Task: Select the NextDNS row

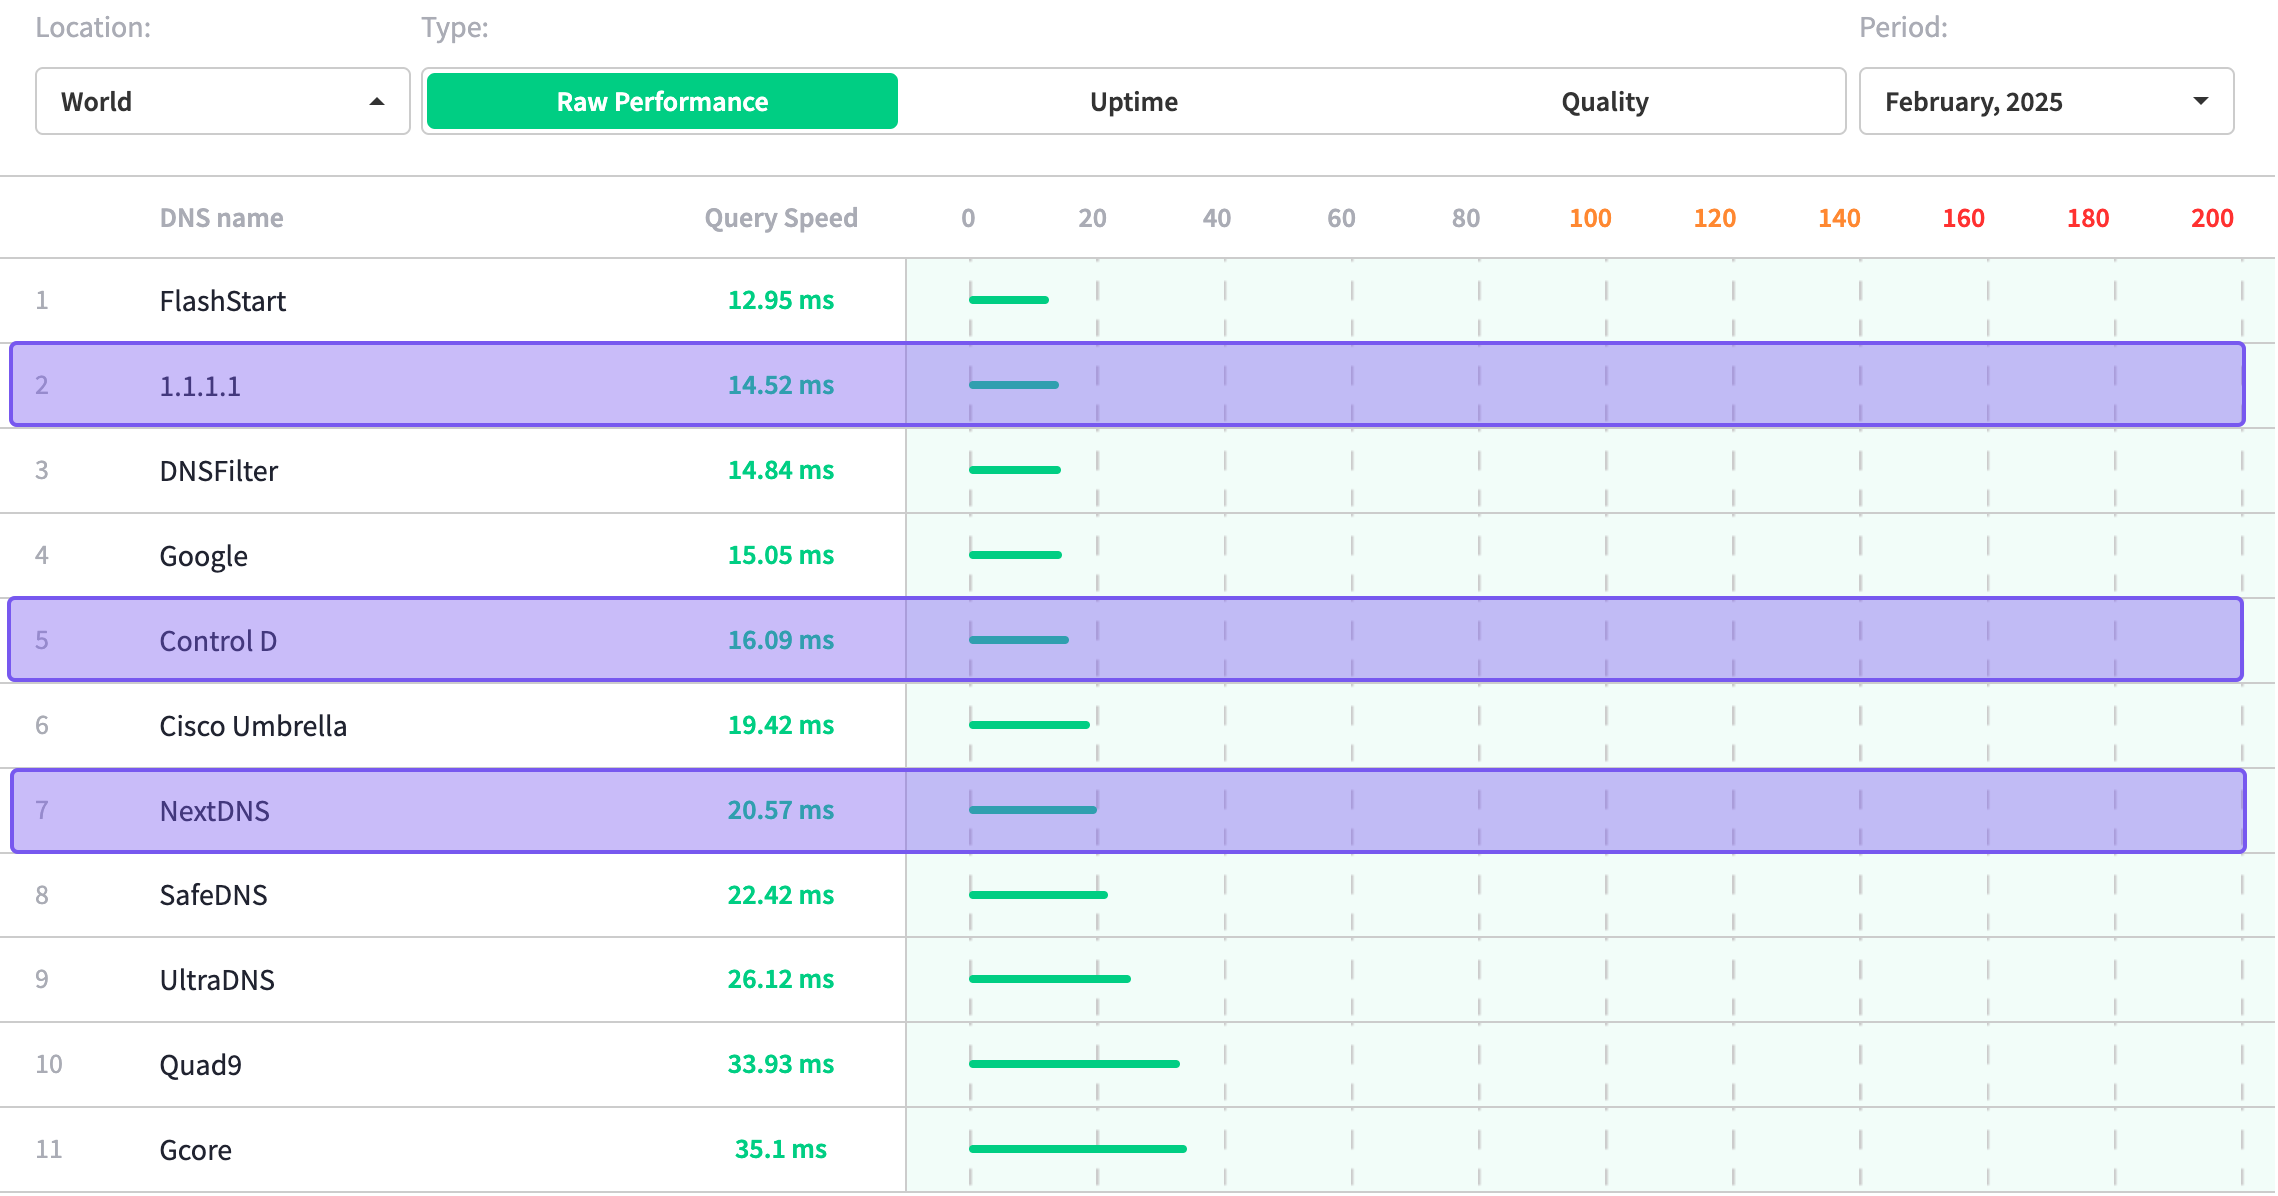Action: coord(1128,810)
